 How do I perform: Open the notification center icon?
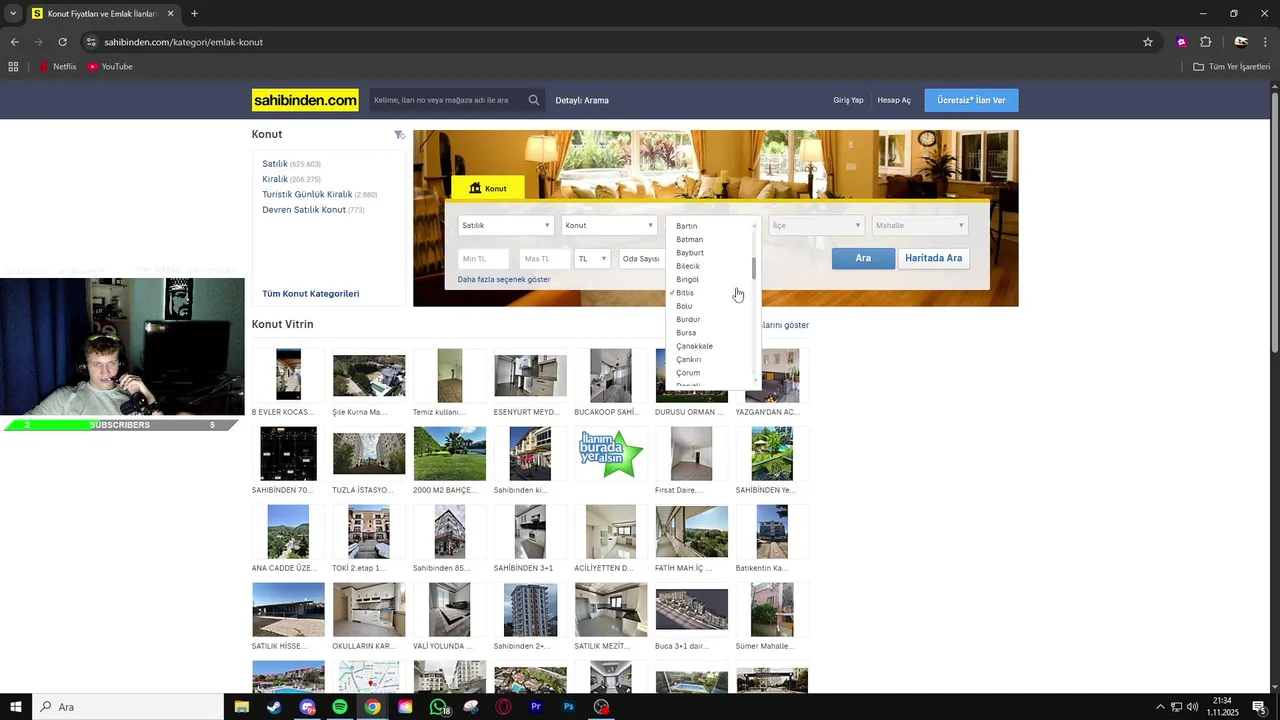coord(1259,707)
